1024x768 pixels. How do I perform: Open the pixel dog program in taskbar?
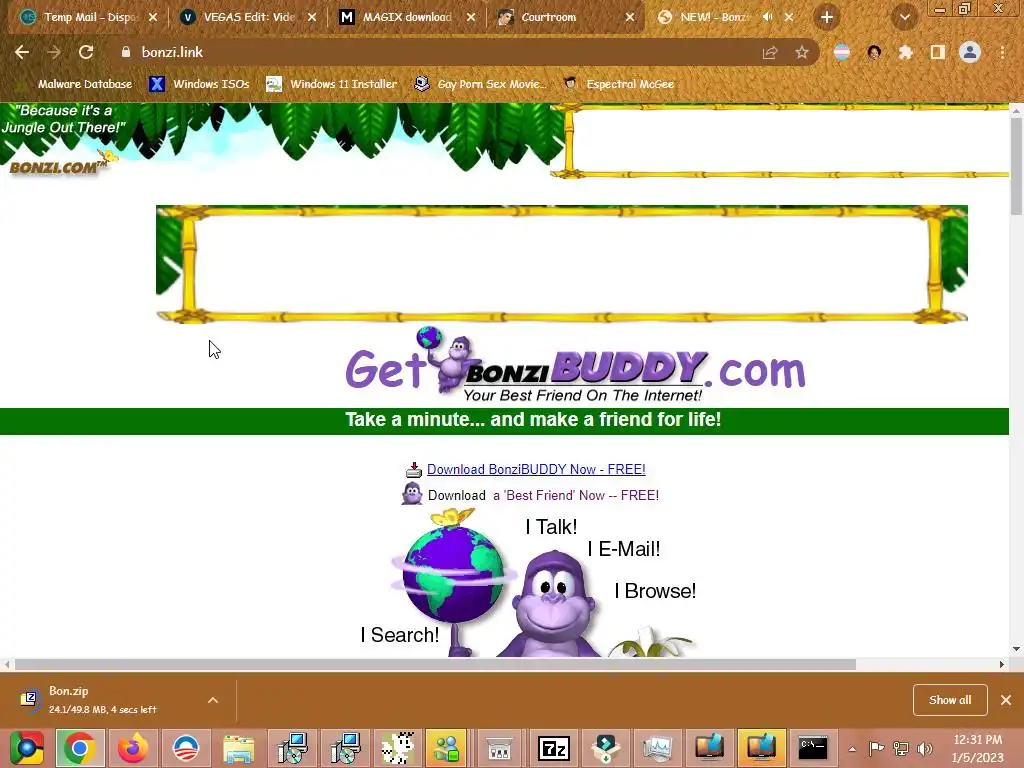click(398, 748)
